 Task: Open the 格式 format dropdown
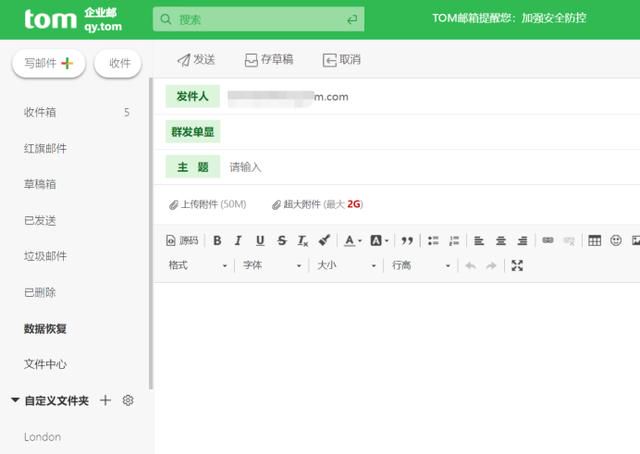[x=198, y=266]
